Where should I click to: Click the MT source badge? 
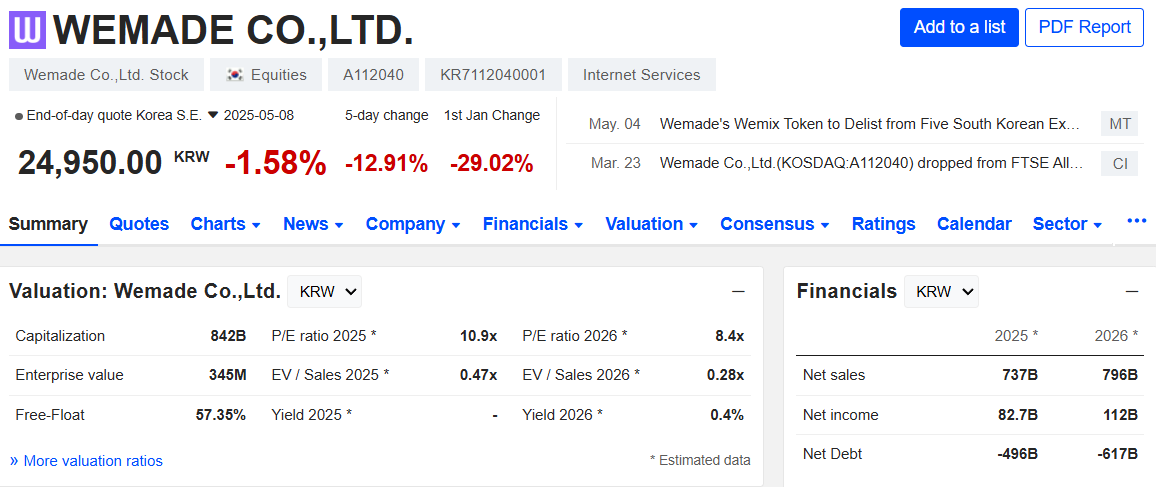[x=1120, y=124]
